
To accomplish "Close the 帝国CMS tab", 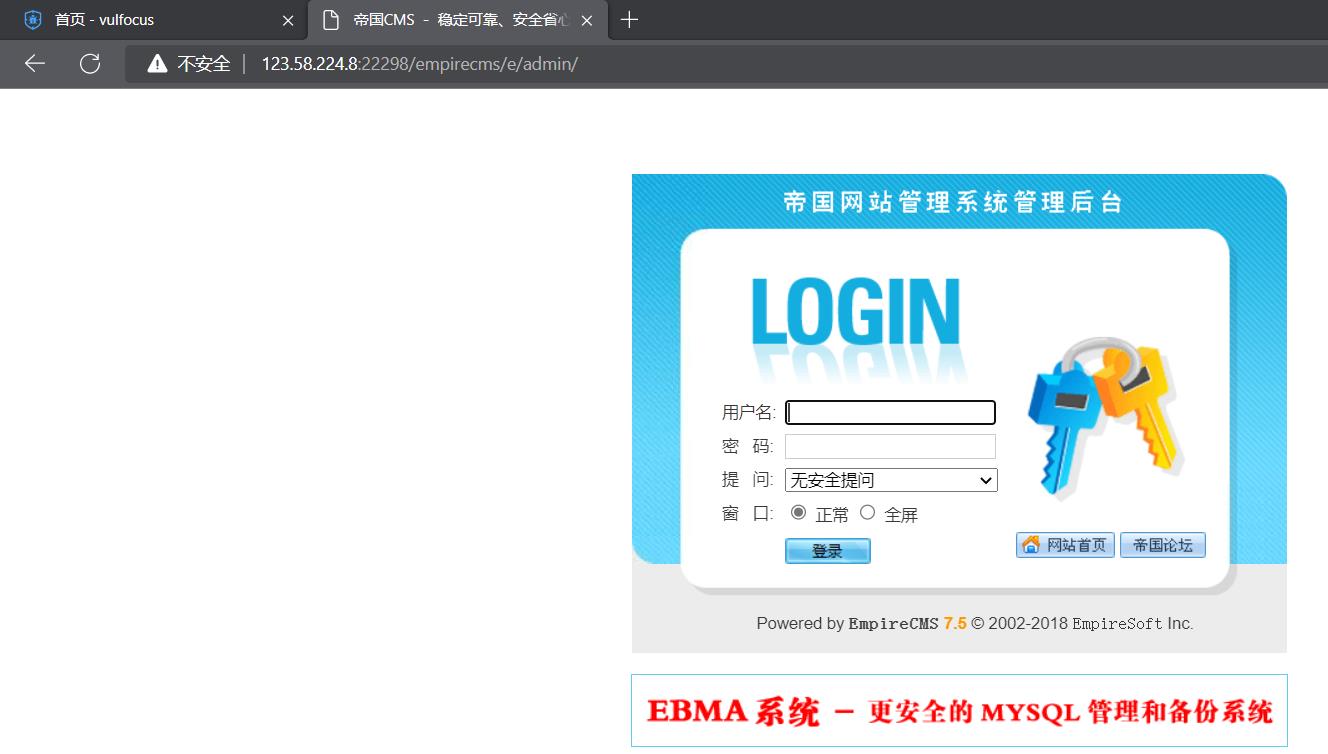I will [587, 20].
